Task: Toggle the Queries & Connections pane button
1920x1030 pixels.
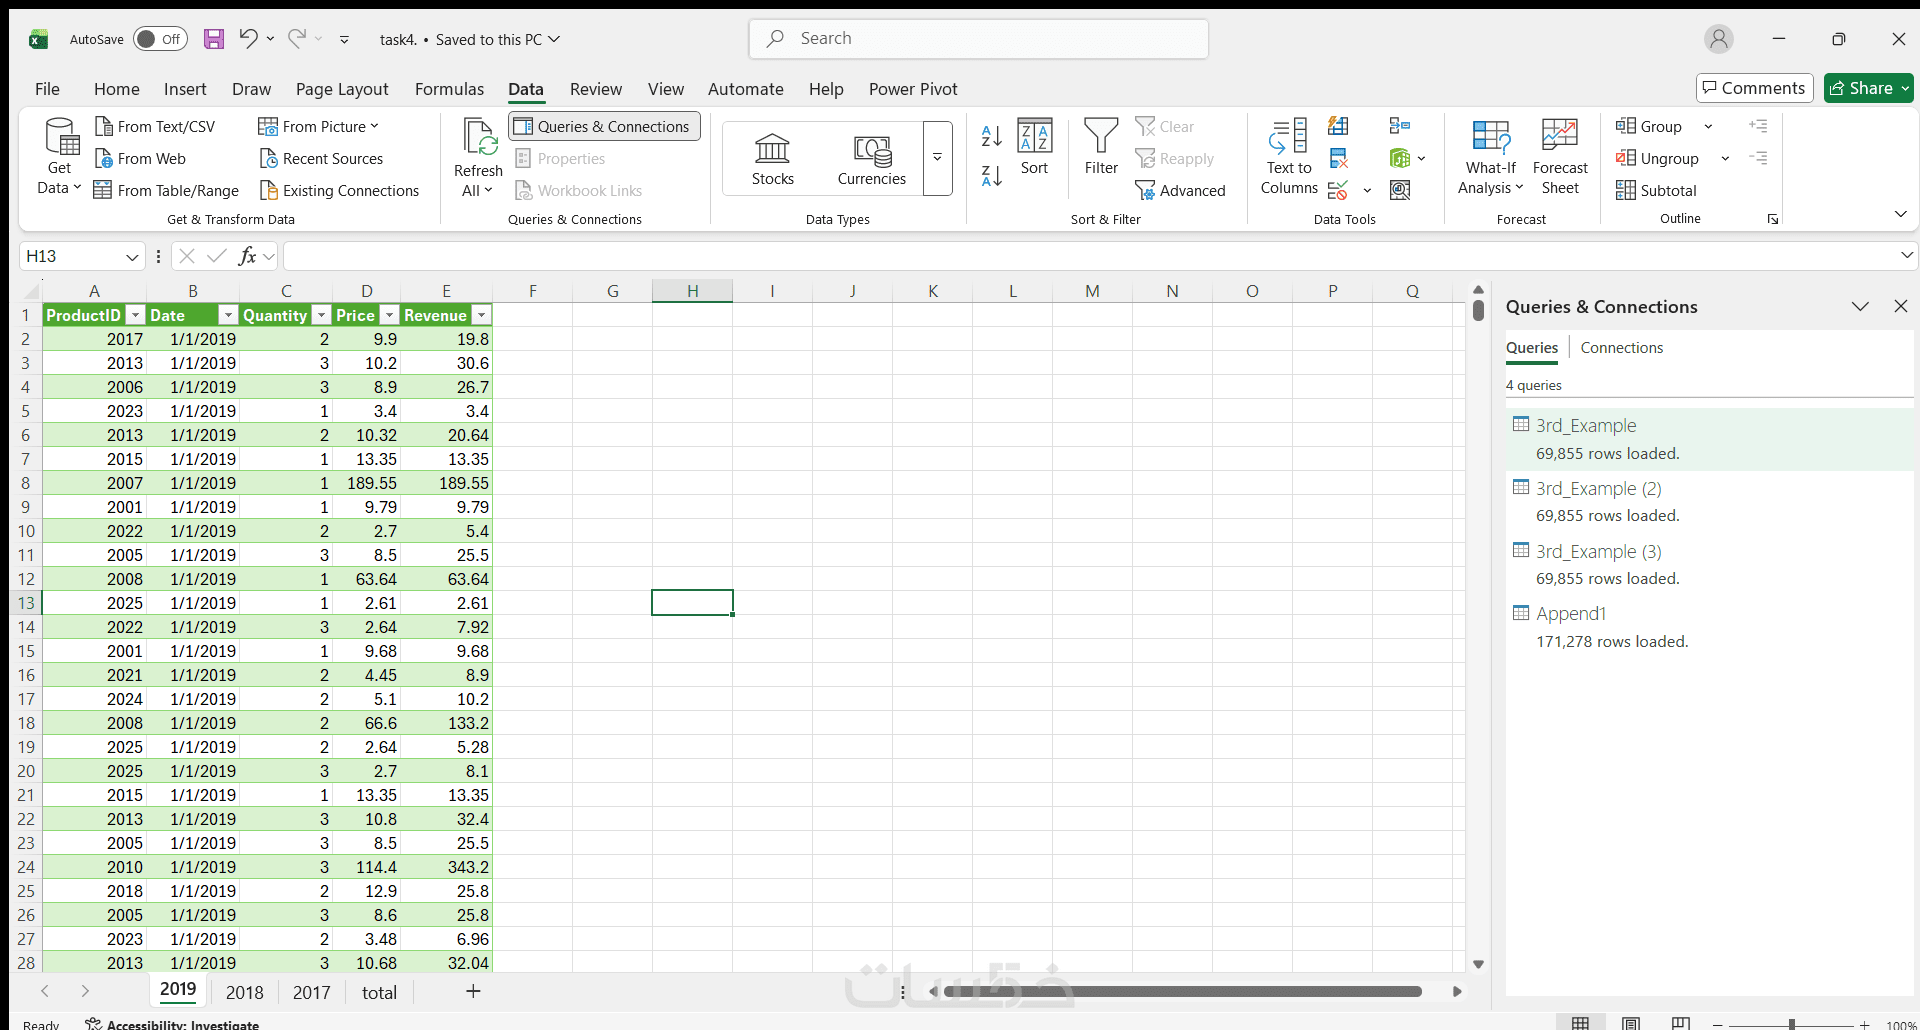Action: [604, 126]
